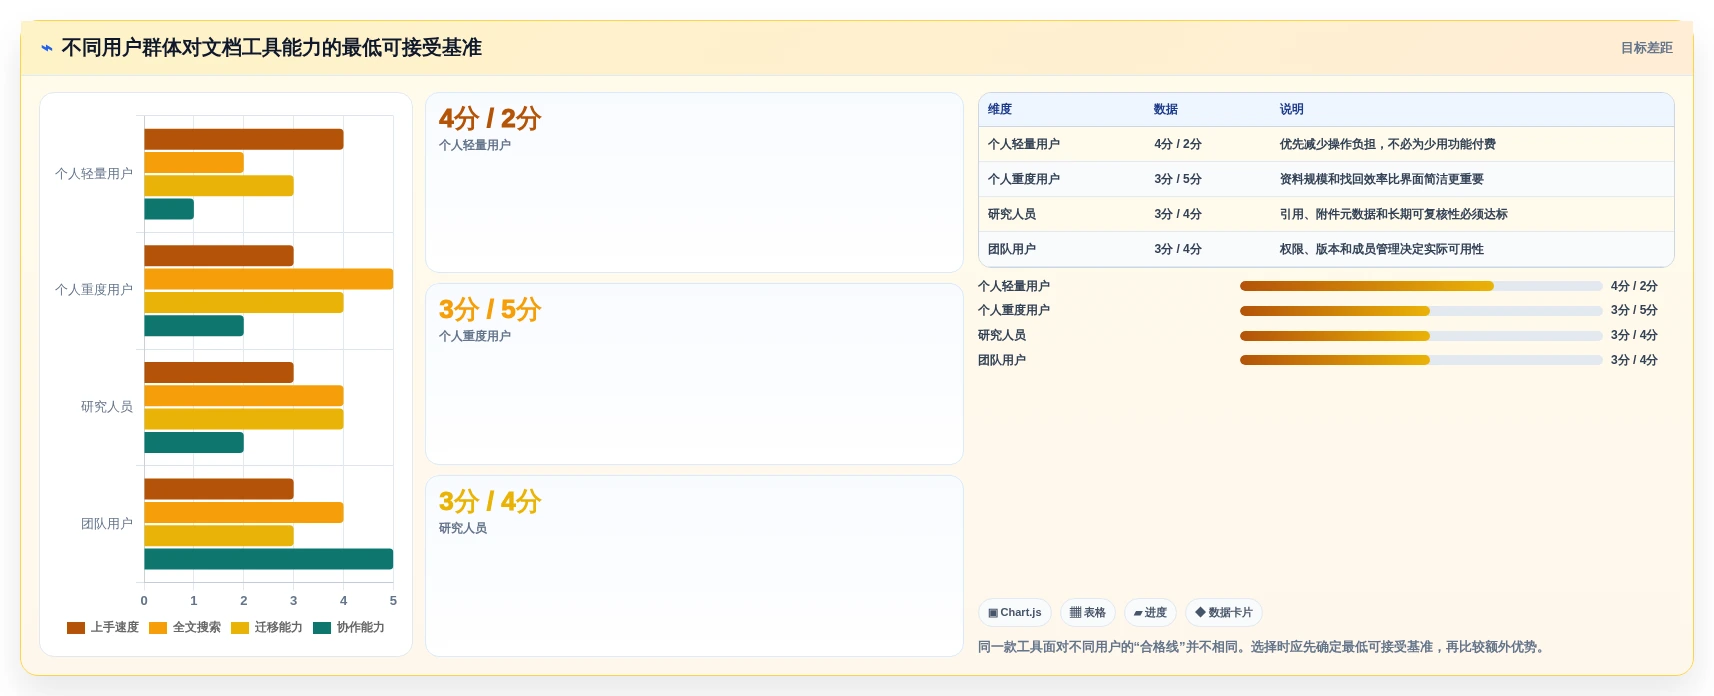Click the 个人轻量用户 chart axis label
Screen dimensions: 1714x696
[94, 174]
